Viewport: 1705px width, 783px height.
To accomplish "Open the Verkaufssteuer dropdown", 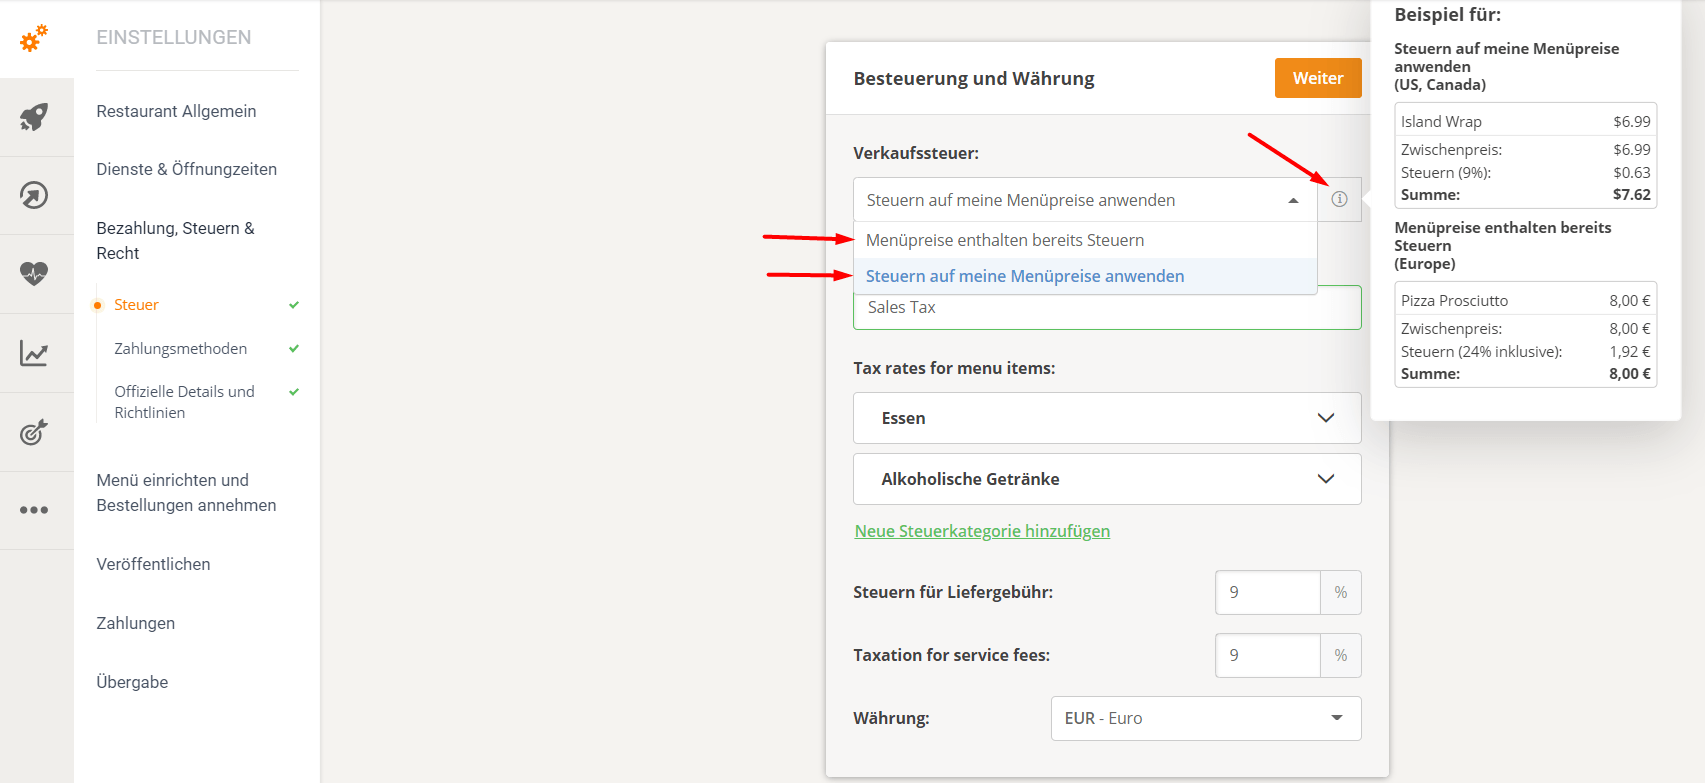I will 1085,200.
